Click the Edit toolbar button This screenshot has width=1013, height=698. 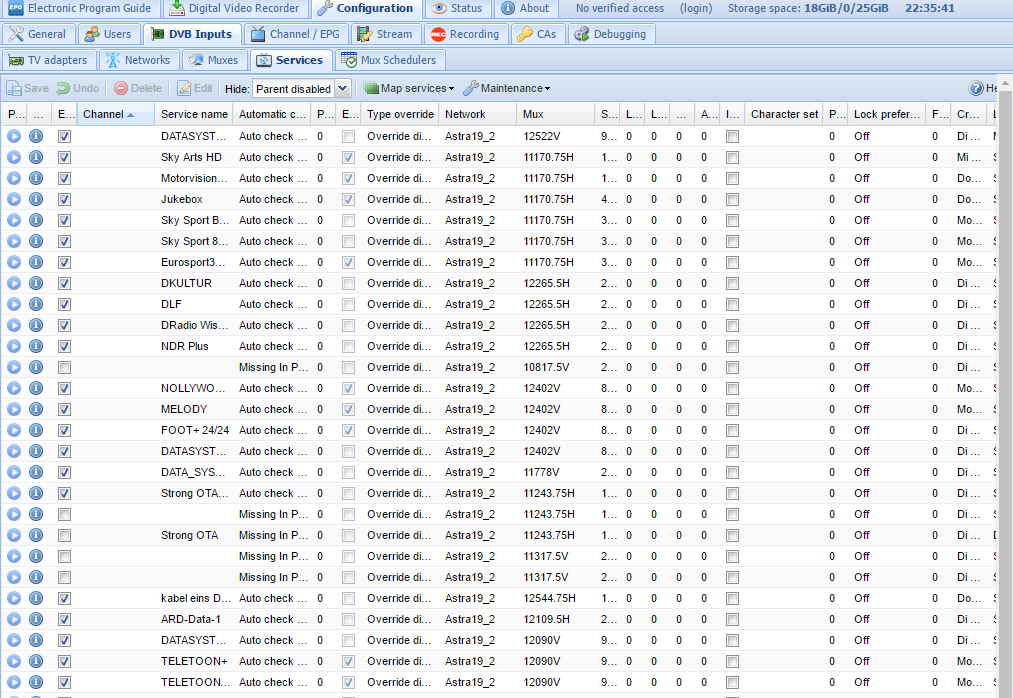pyautogui.click(x=194, y=88)
